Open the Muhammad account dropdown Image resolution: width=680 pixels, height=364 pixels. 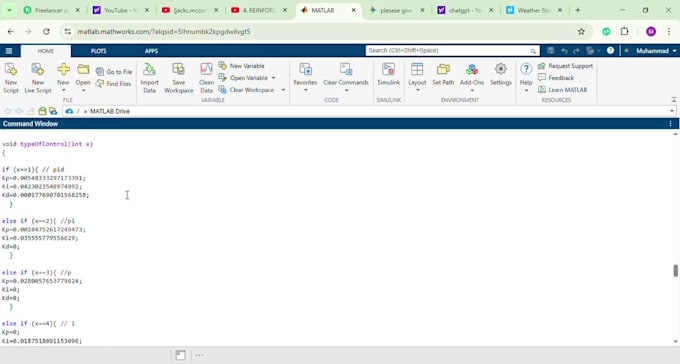click(655, 51)
